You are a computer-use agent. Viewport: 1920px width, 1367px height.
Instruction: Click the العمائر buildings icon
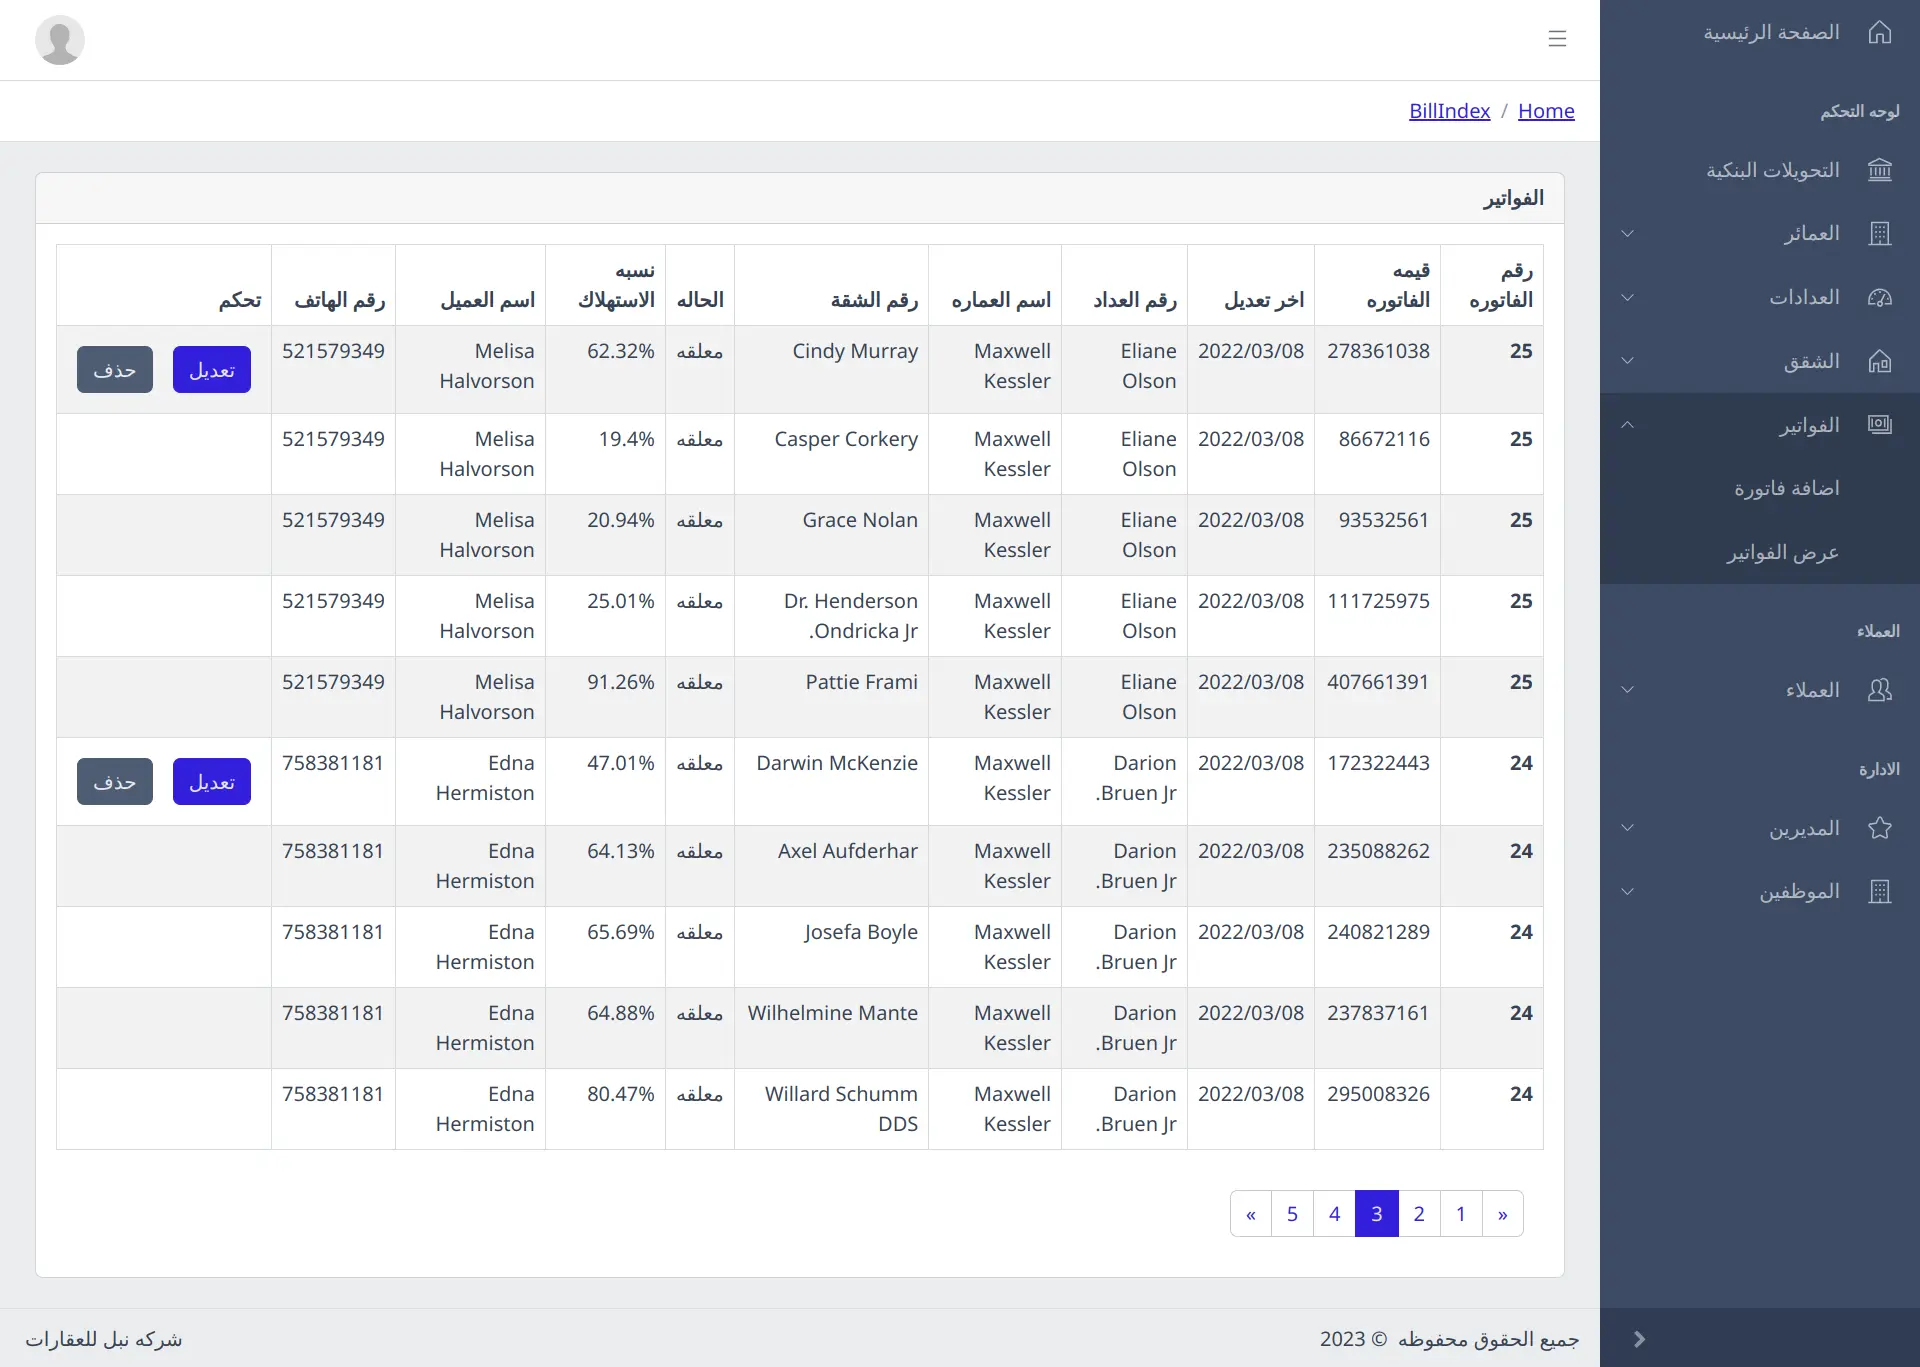(x=1880, y=233)
